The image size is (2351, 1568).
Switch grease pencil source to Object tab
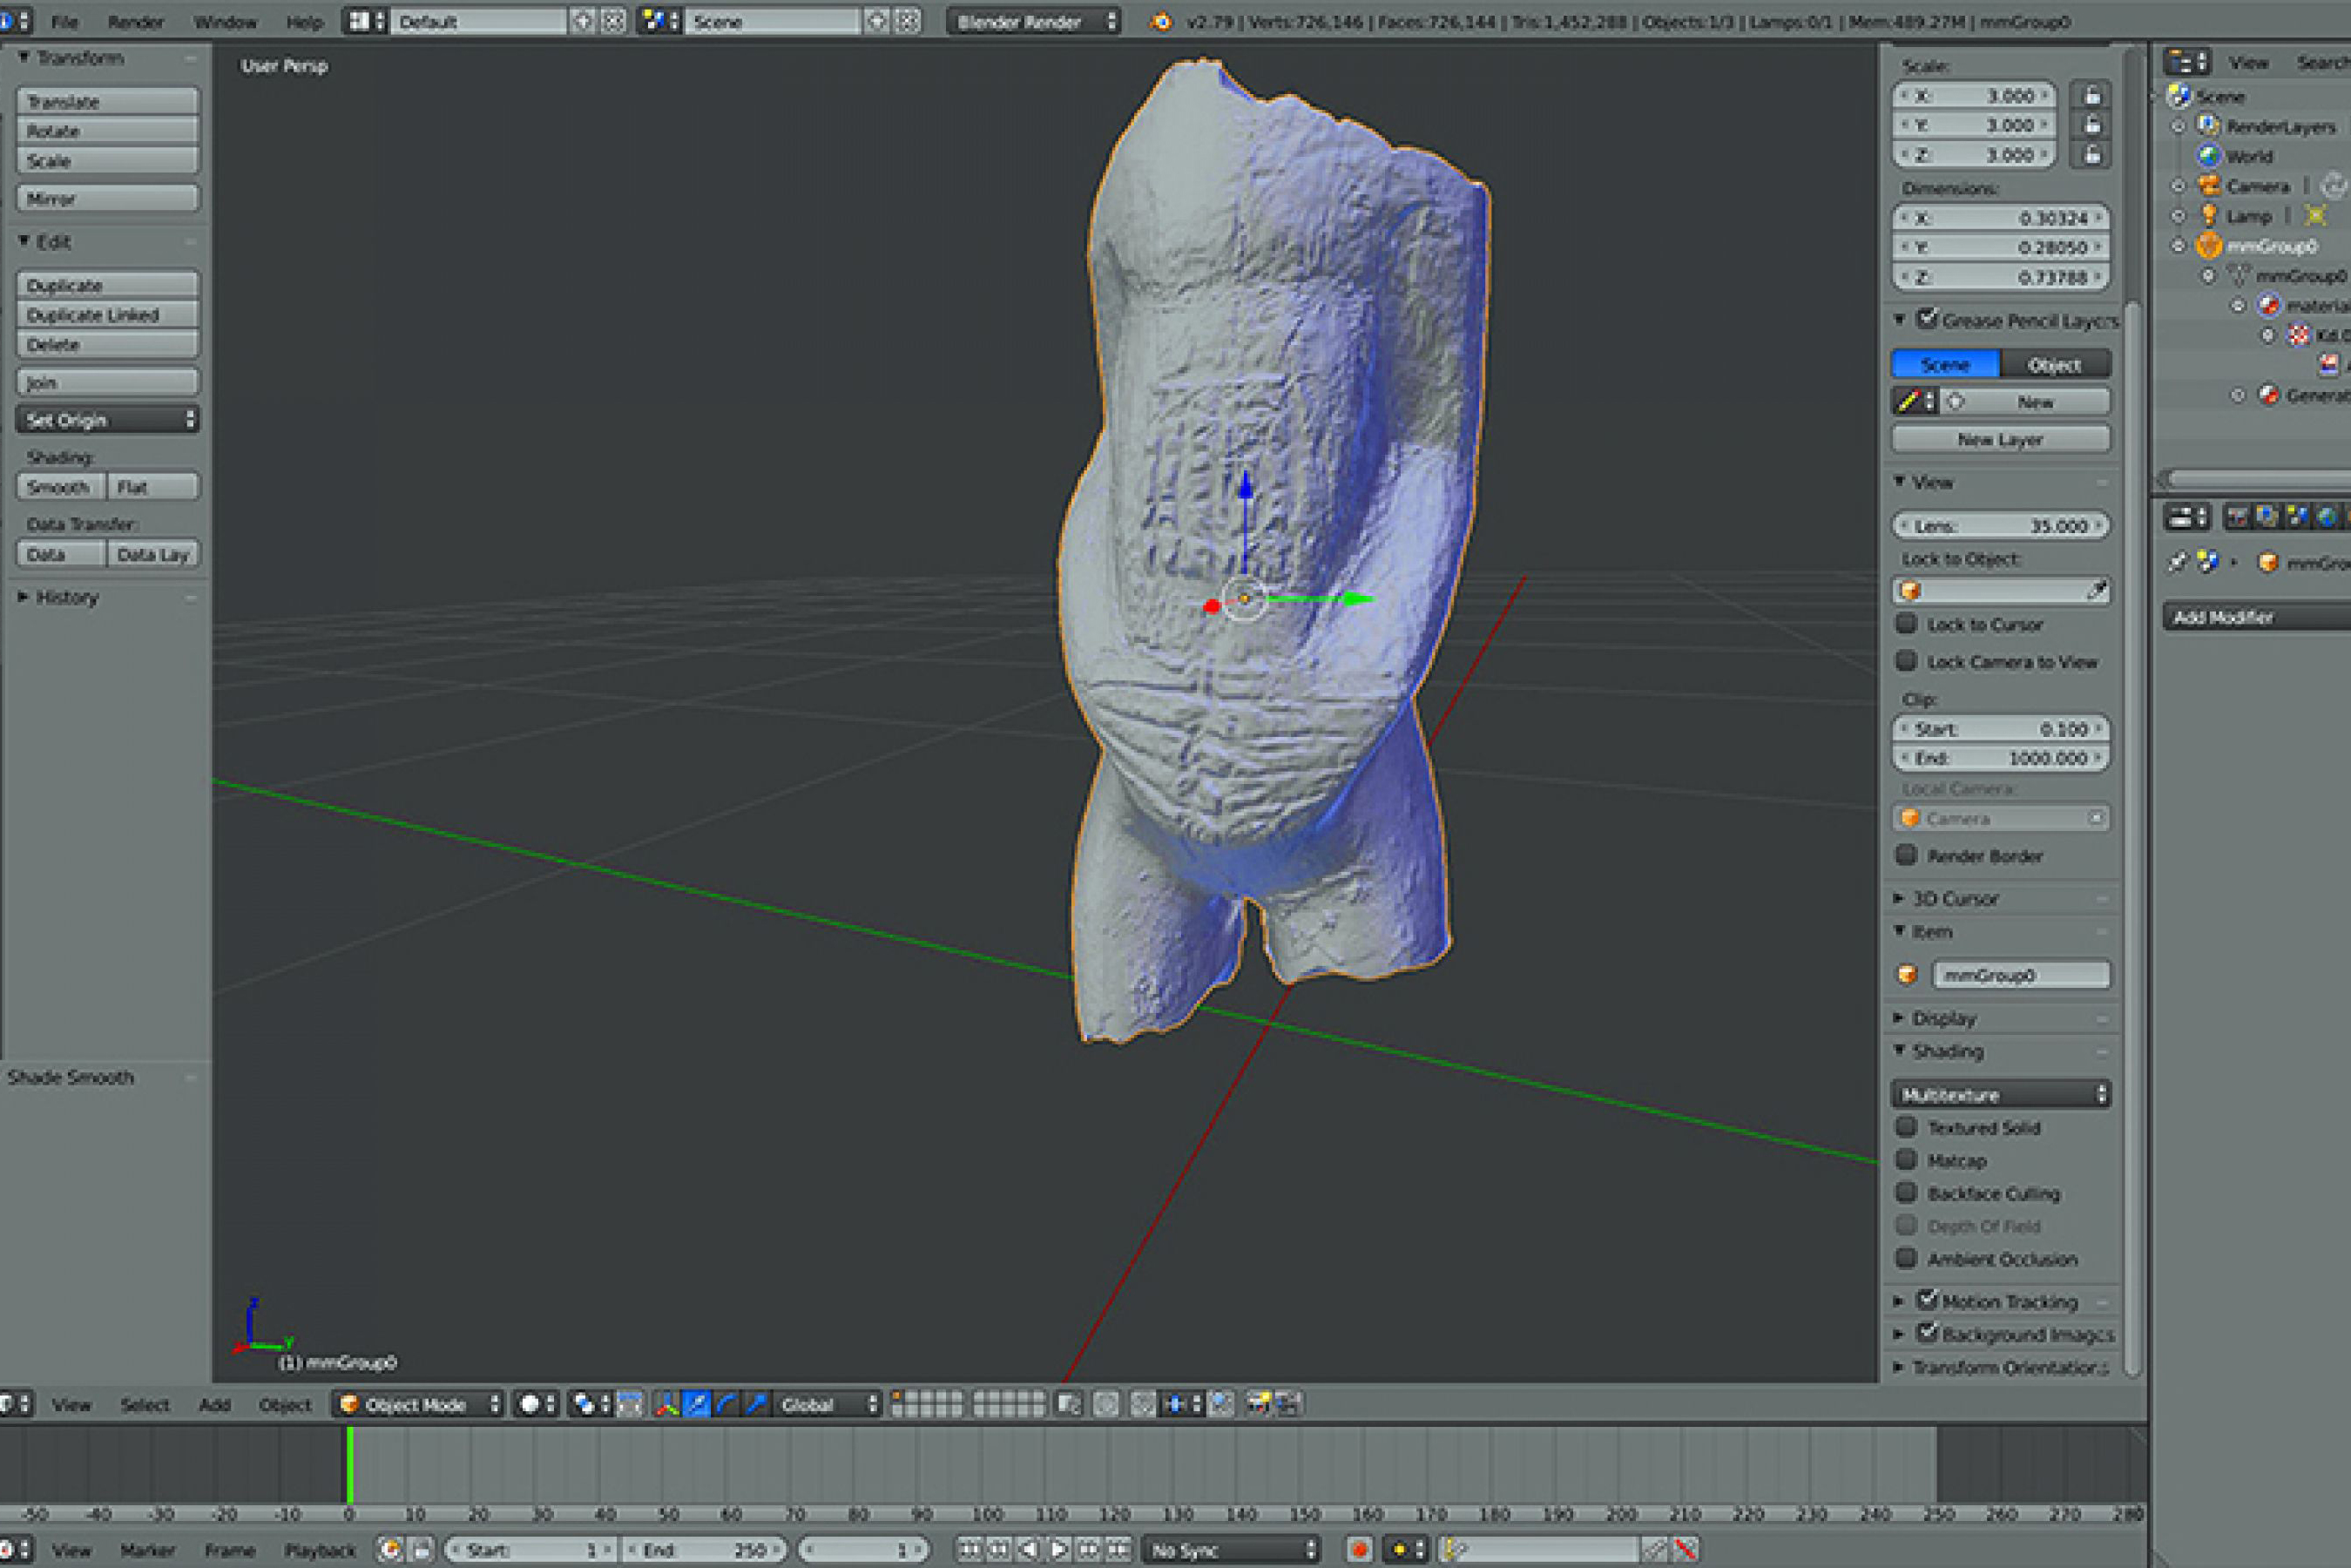tap(2055, 365)
